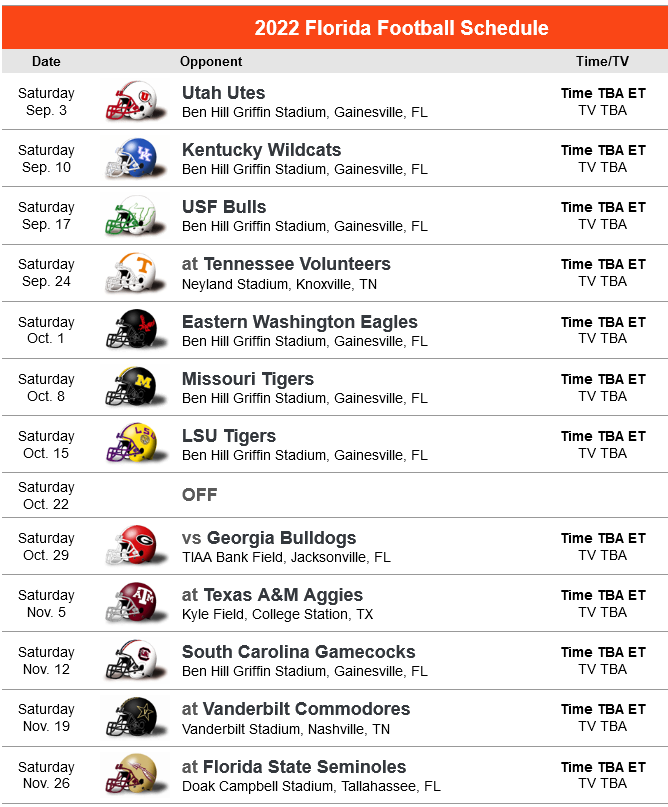Image resolution: width=668 pixels, height=807 pixels.
Task: Open the Tennessee Volunteers opponent link
Action: click(x=297, y=264)
